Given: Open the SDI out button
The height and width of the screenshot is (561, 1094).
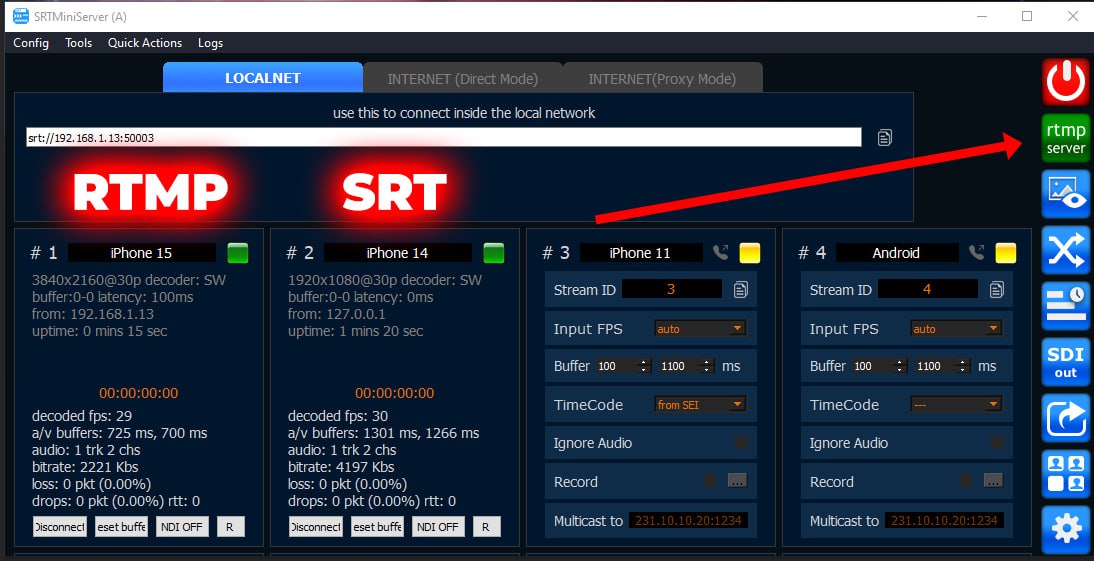Looking at the screenshot, I should 1065,361.
